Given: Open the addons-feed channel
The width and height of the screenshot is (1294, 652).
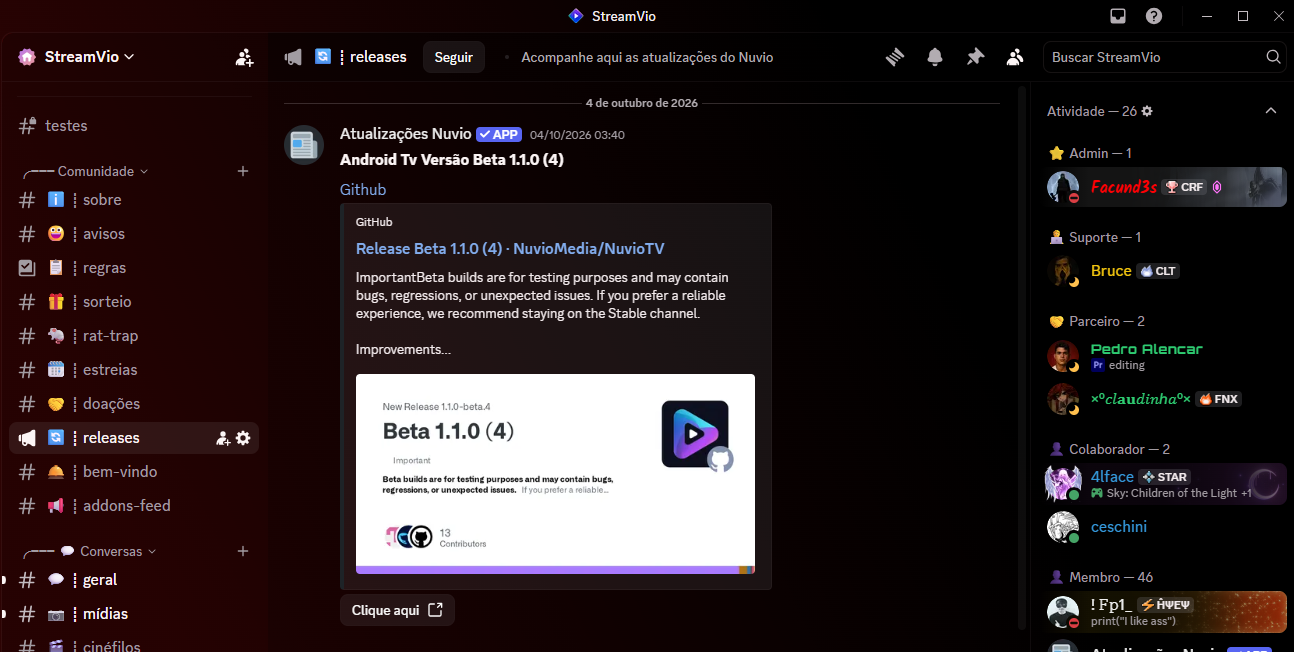Looking at the screenshot, I should pyautogui.click(x=134, y=506).
